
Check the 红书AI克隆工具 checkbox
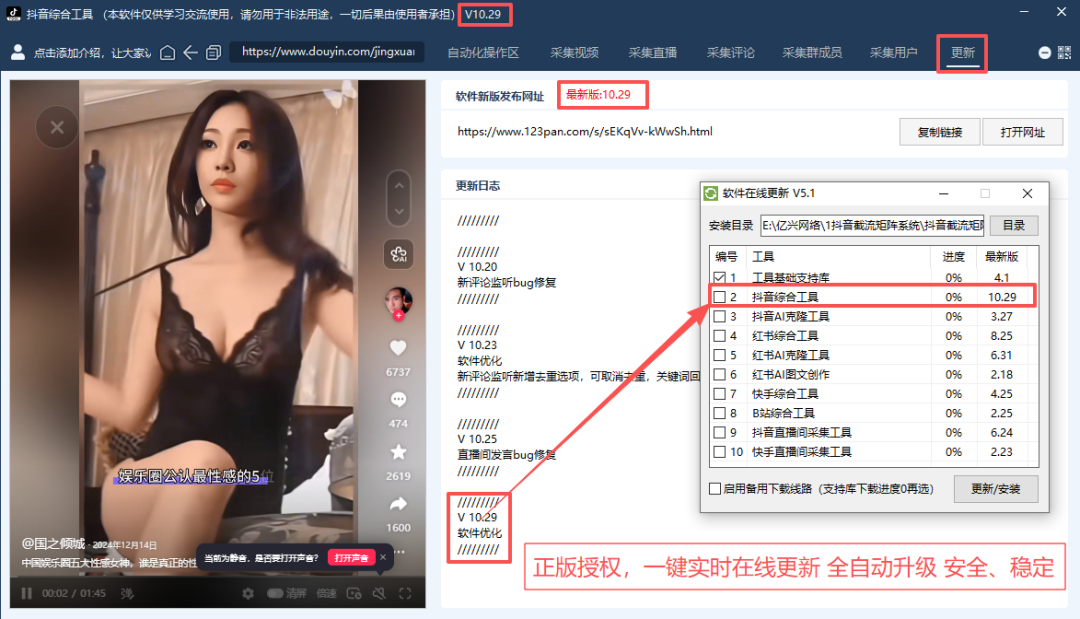720,355
